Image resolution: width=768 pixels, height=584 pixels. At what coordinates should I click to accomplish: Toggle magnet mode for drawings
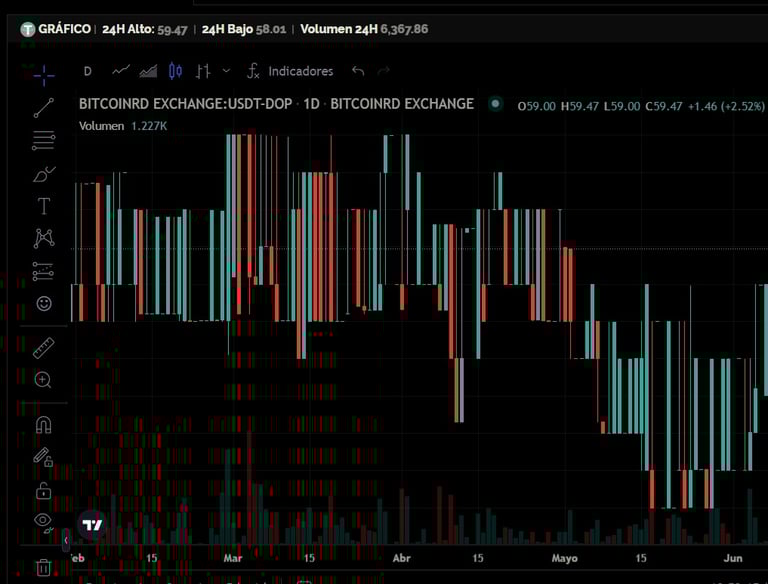(x=44, y=424)
